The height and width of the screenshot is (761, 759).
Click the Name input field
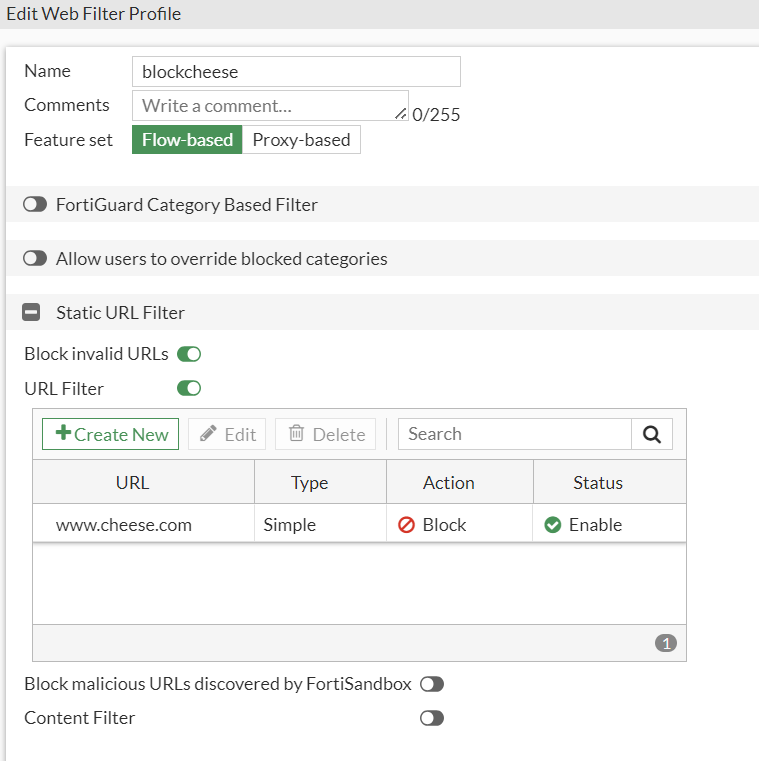[296, 72]
